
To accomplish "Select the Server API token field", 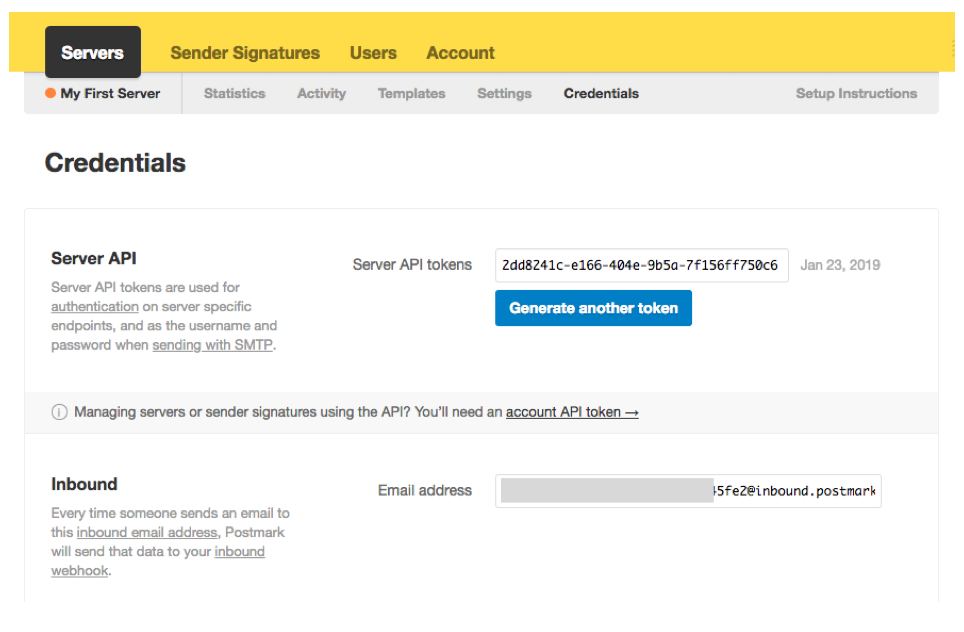I will tap(641, 265).
